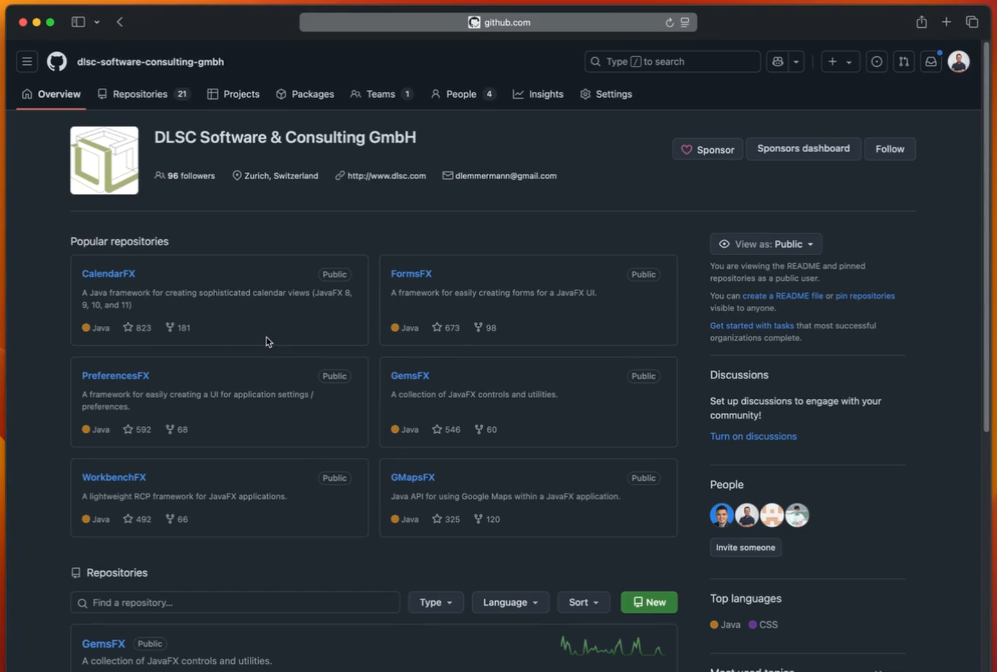The height and width of the screenshot is (672, 997).
Task: Open the Sponsors dashboard button
Action: (803, 149)
